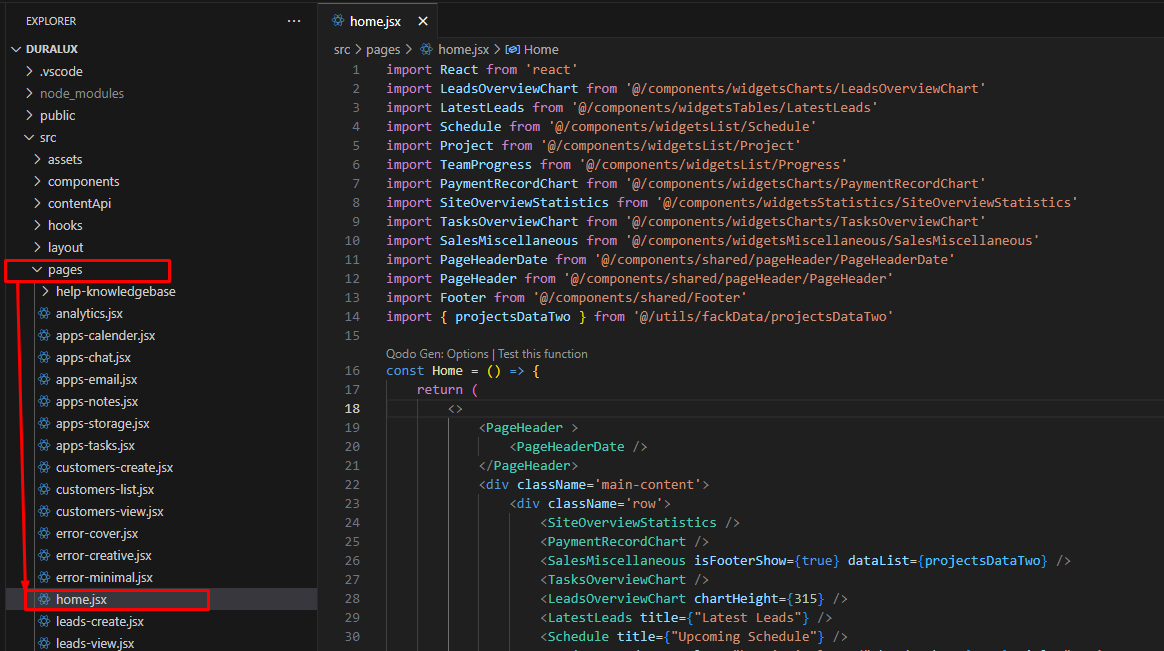Click the React icon in breadcrumb home.jsx
The height and width of the screenshot is (651, 1164).
pyautogui.click(x=426, y=49)
